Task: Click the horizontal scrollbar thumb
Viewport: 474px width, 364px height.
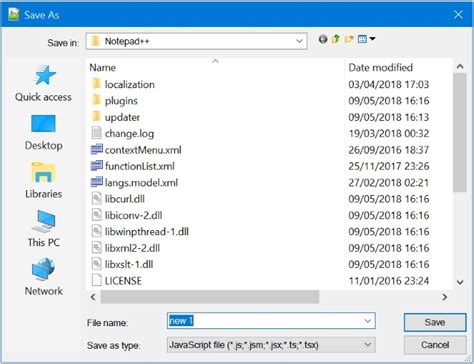Action: (210, 297)
